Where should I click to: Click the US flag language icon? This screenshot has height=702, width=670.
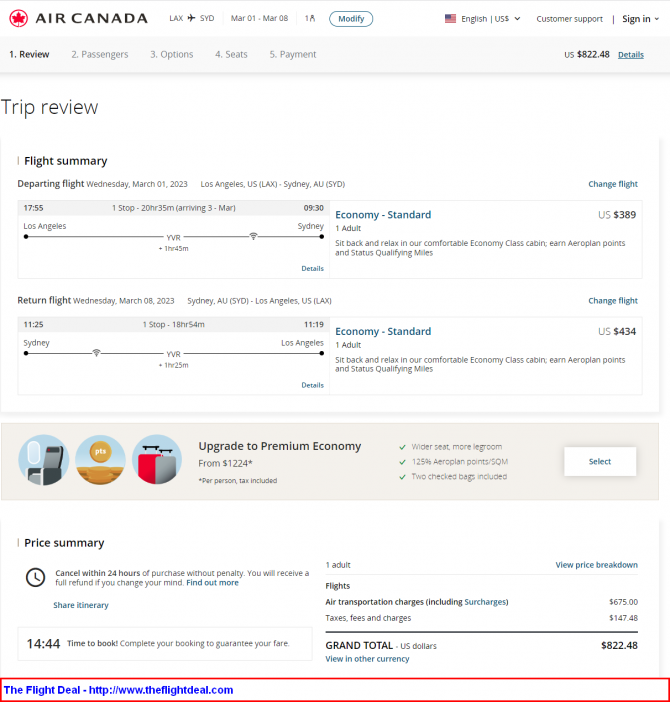click(450, 18)
